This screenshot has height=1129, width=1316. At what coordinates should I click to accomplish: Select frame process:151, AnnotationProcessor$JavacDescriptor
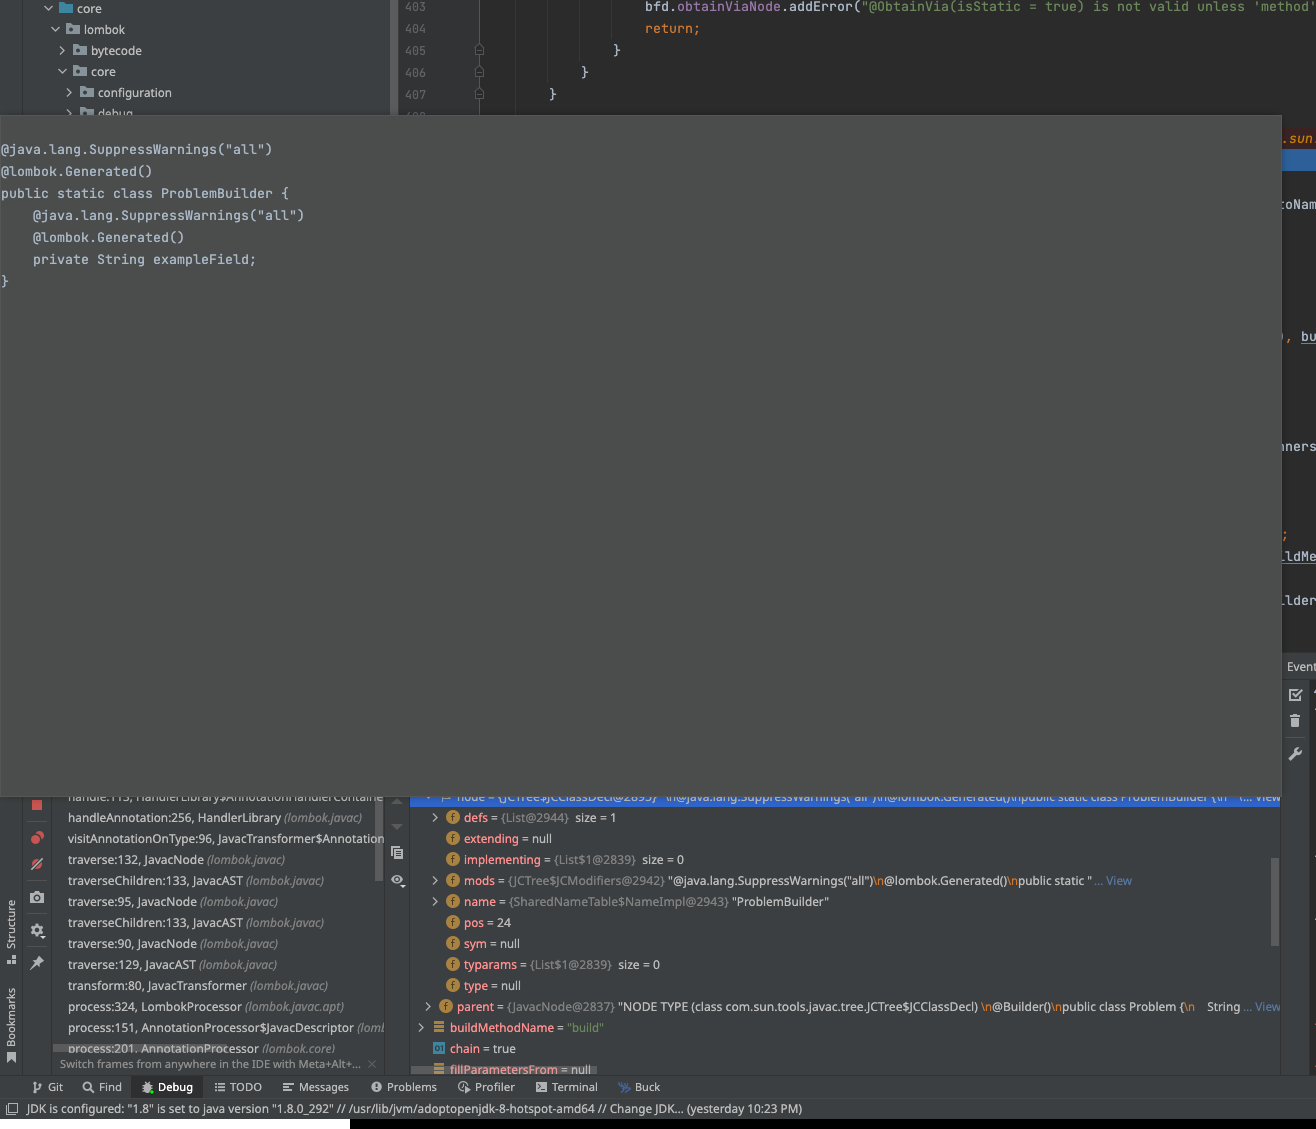(225, 1028)
